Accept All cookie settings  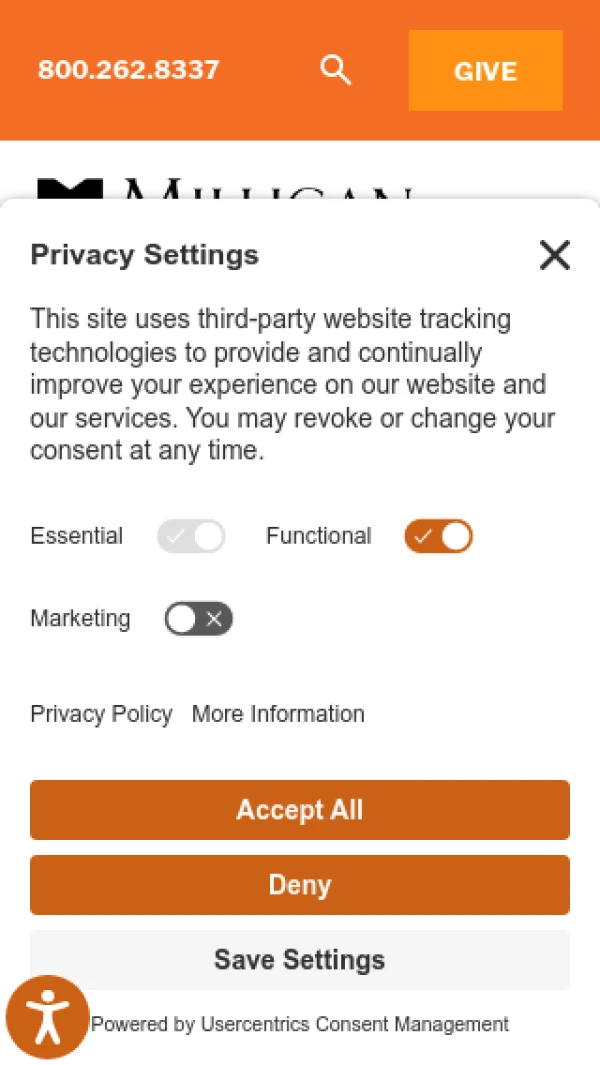(299, 810)
